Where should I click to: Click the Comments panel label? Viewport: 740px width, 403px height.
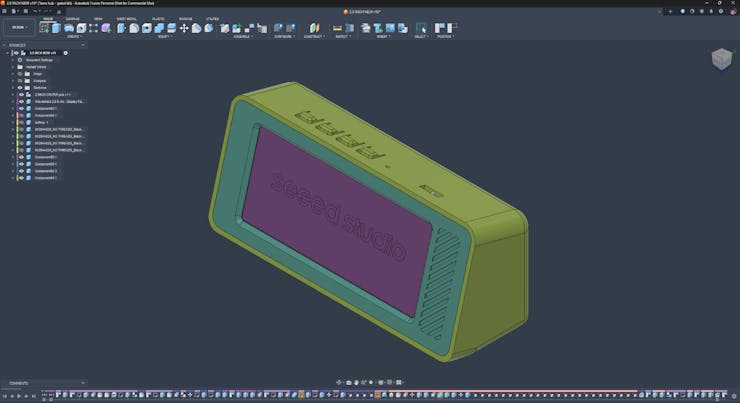(20, 382)
